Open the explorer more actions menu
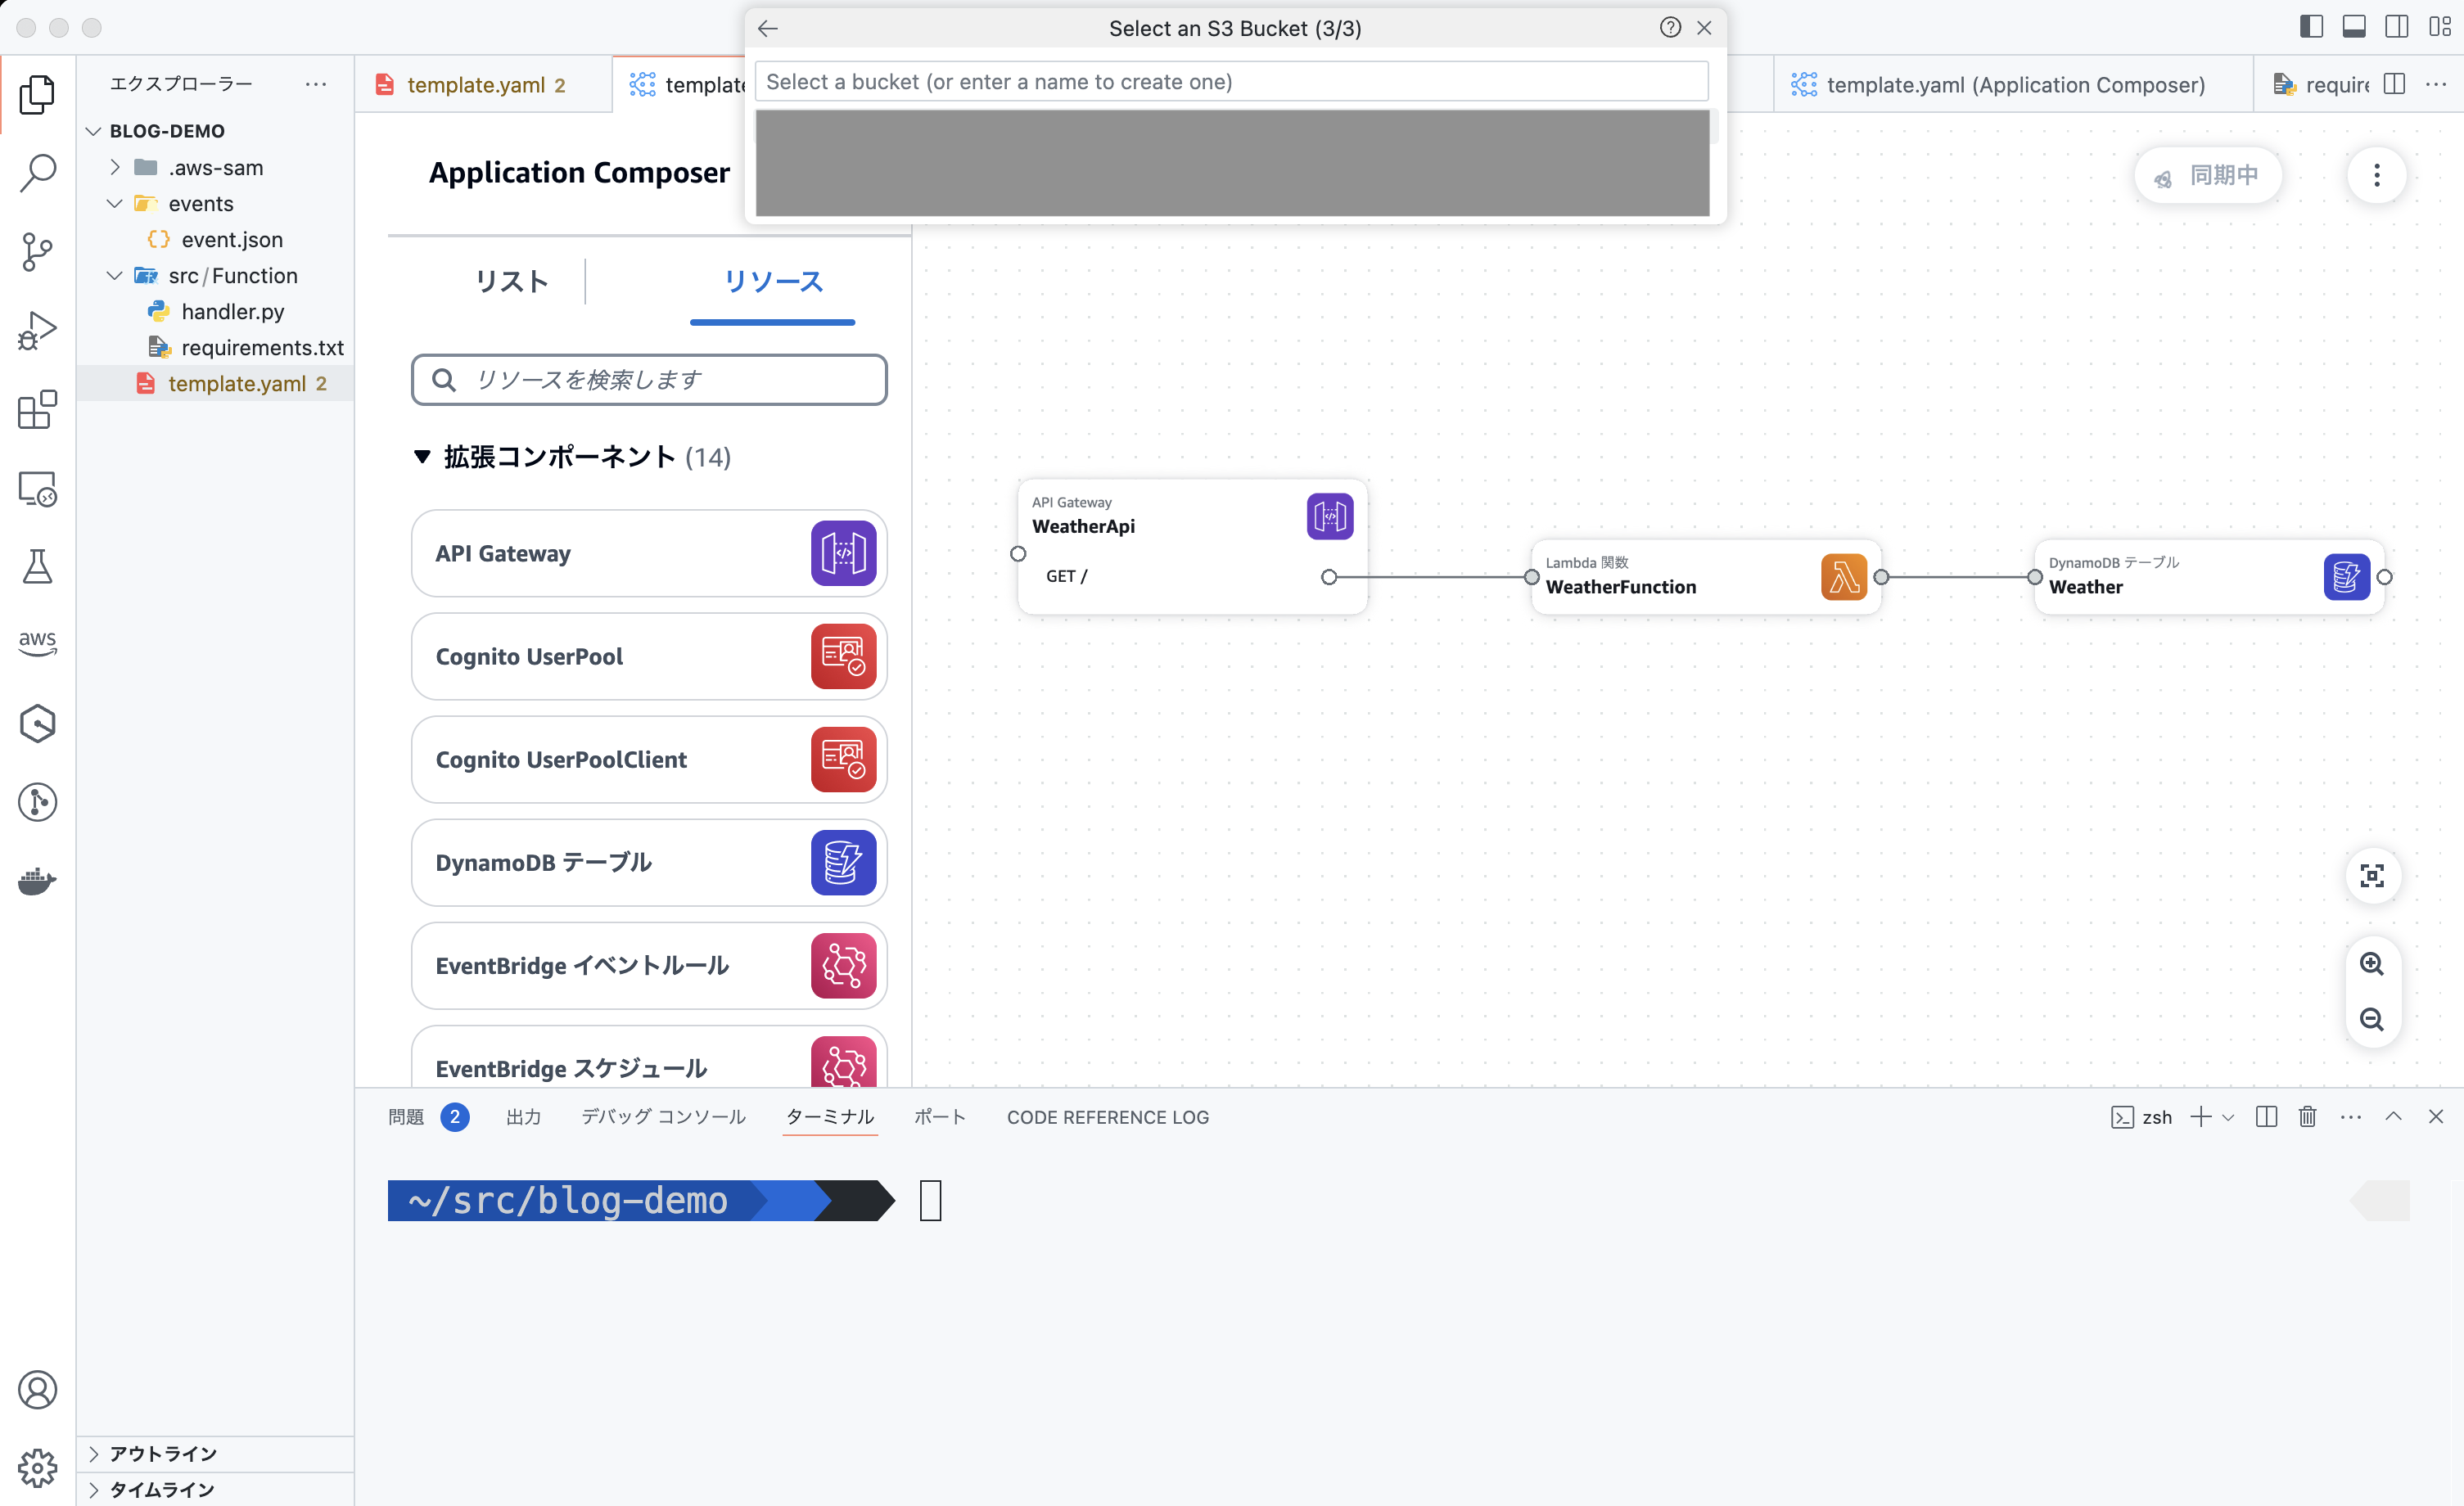 316,84
